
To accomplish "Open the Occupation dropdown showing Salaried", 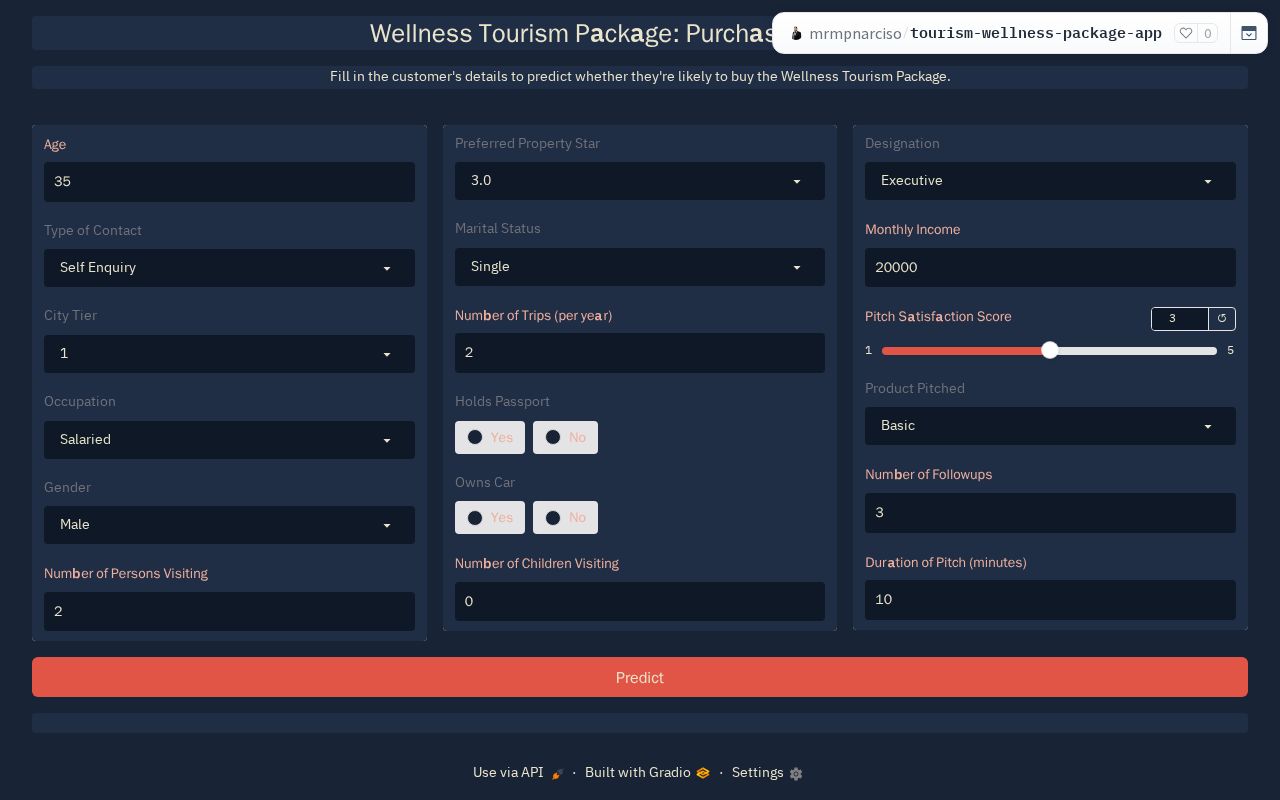I will pyautogui.click(x=229, y=440).
